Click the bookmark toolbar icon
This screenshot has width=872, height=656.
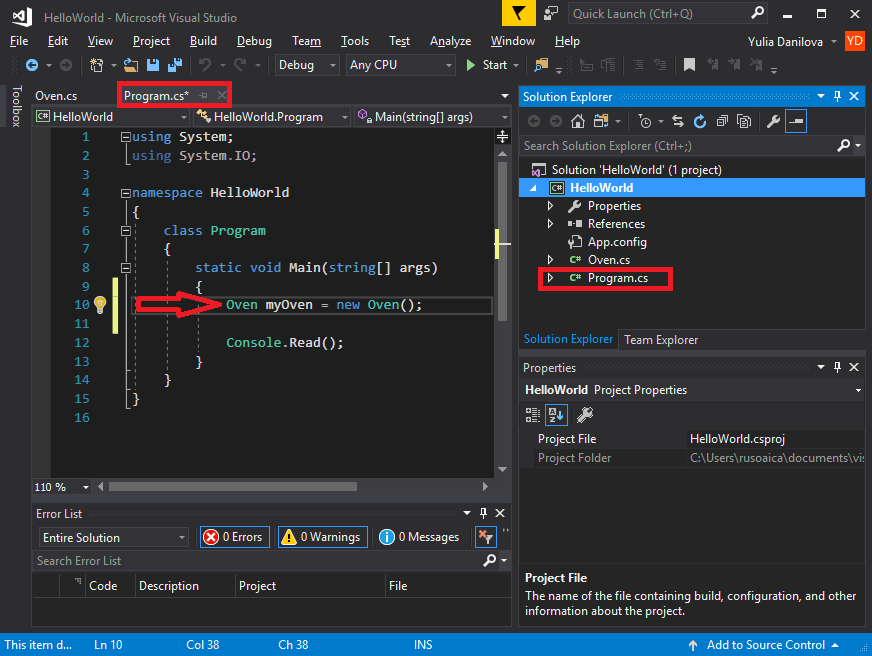tap(689, 65)
